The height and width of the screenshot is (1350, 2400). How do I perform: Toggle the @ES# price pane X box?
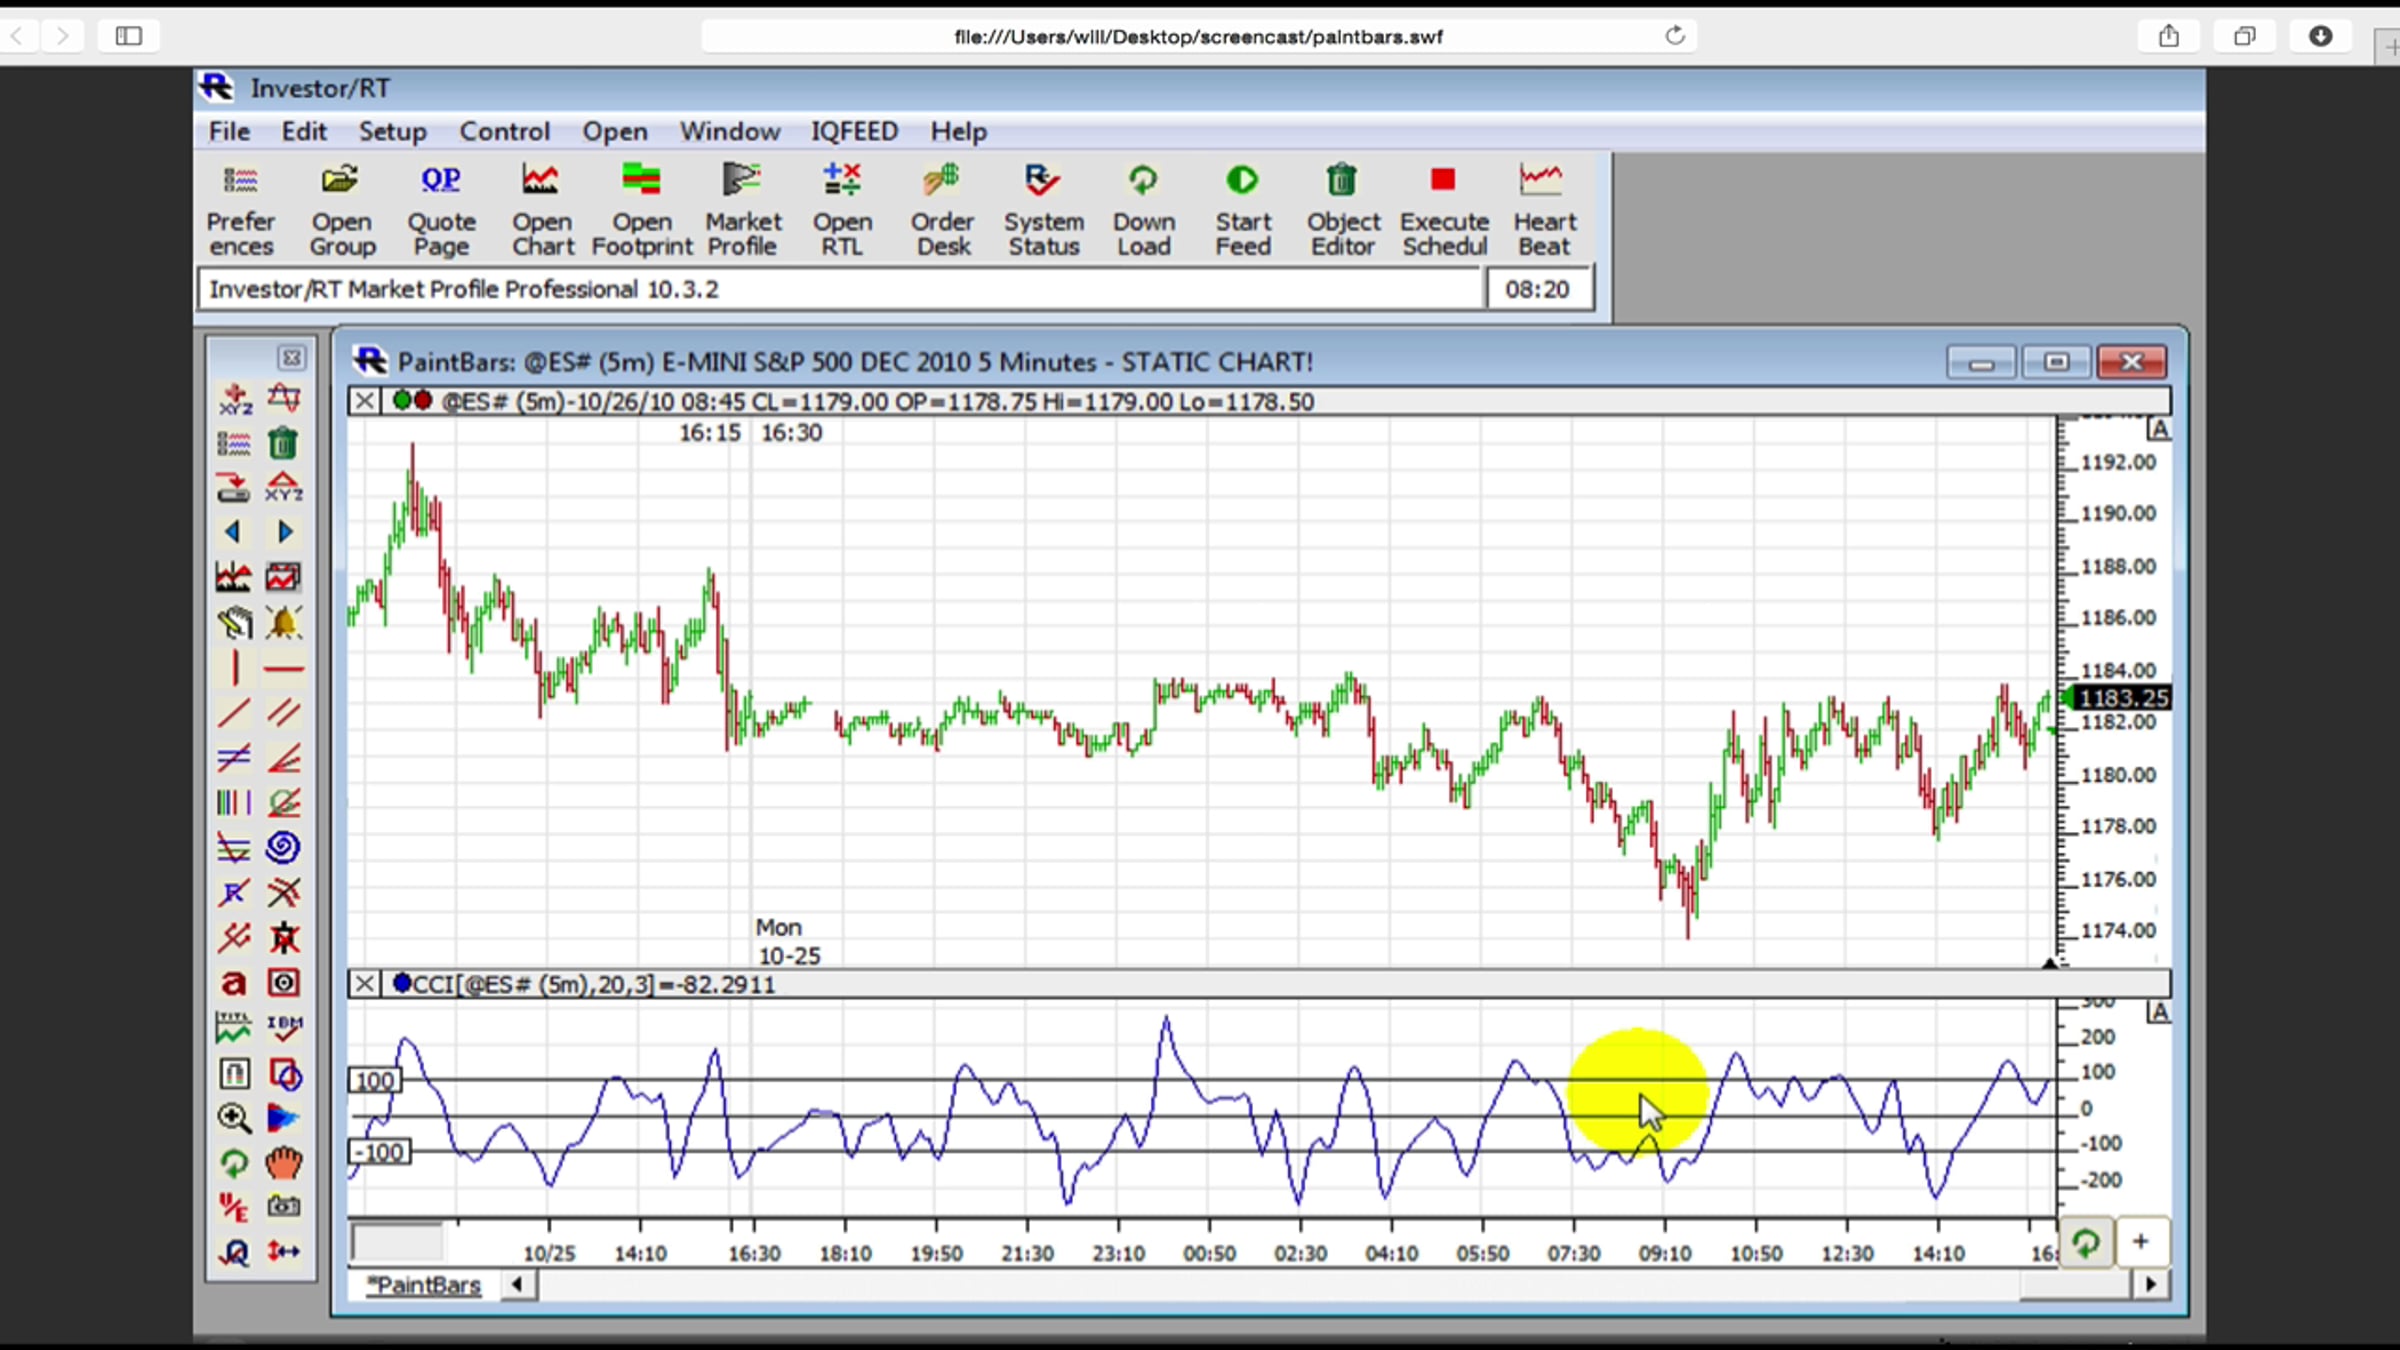click(x=364, y=401)
